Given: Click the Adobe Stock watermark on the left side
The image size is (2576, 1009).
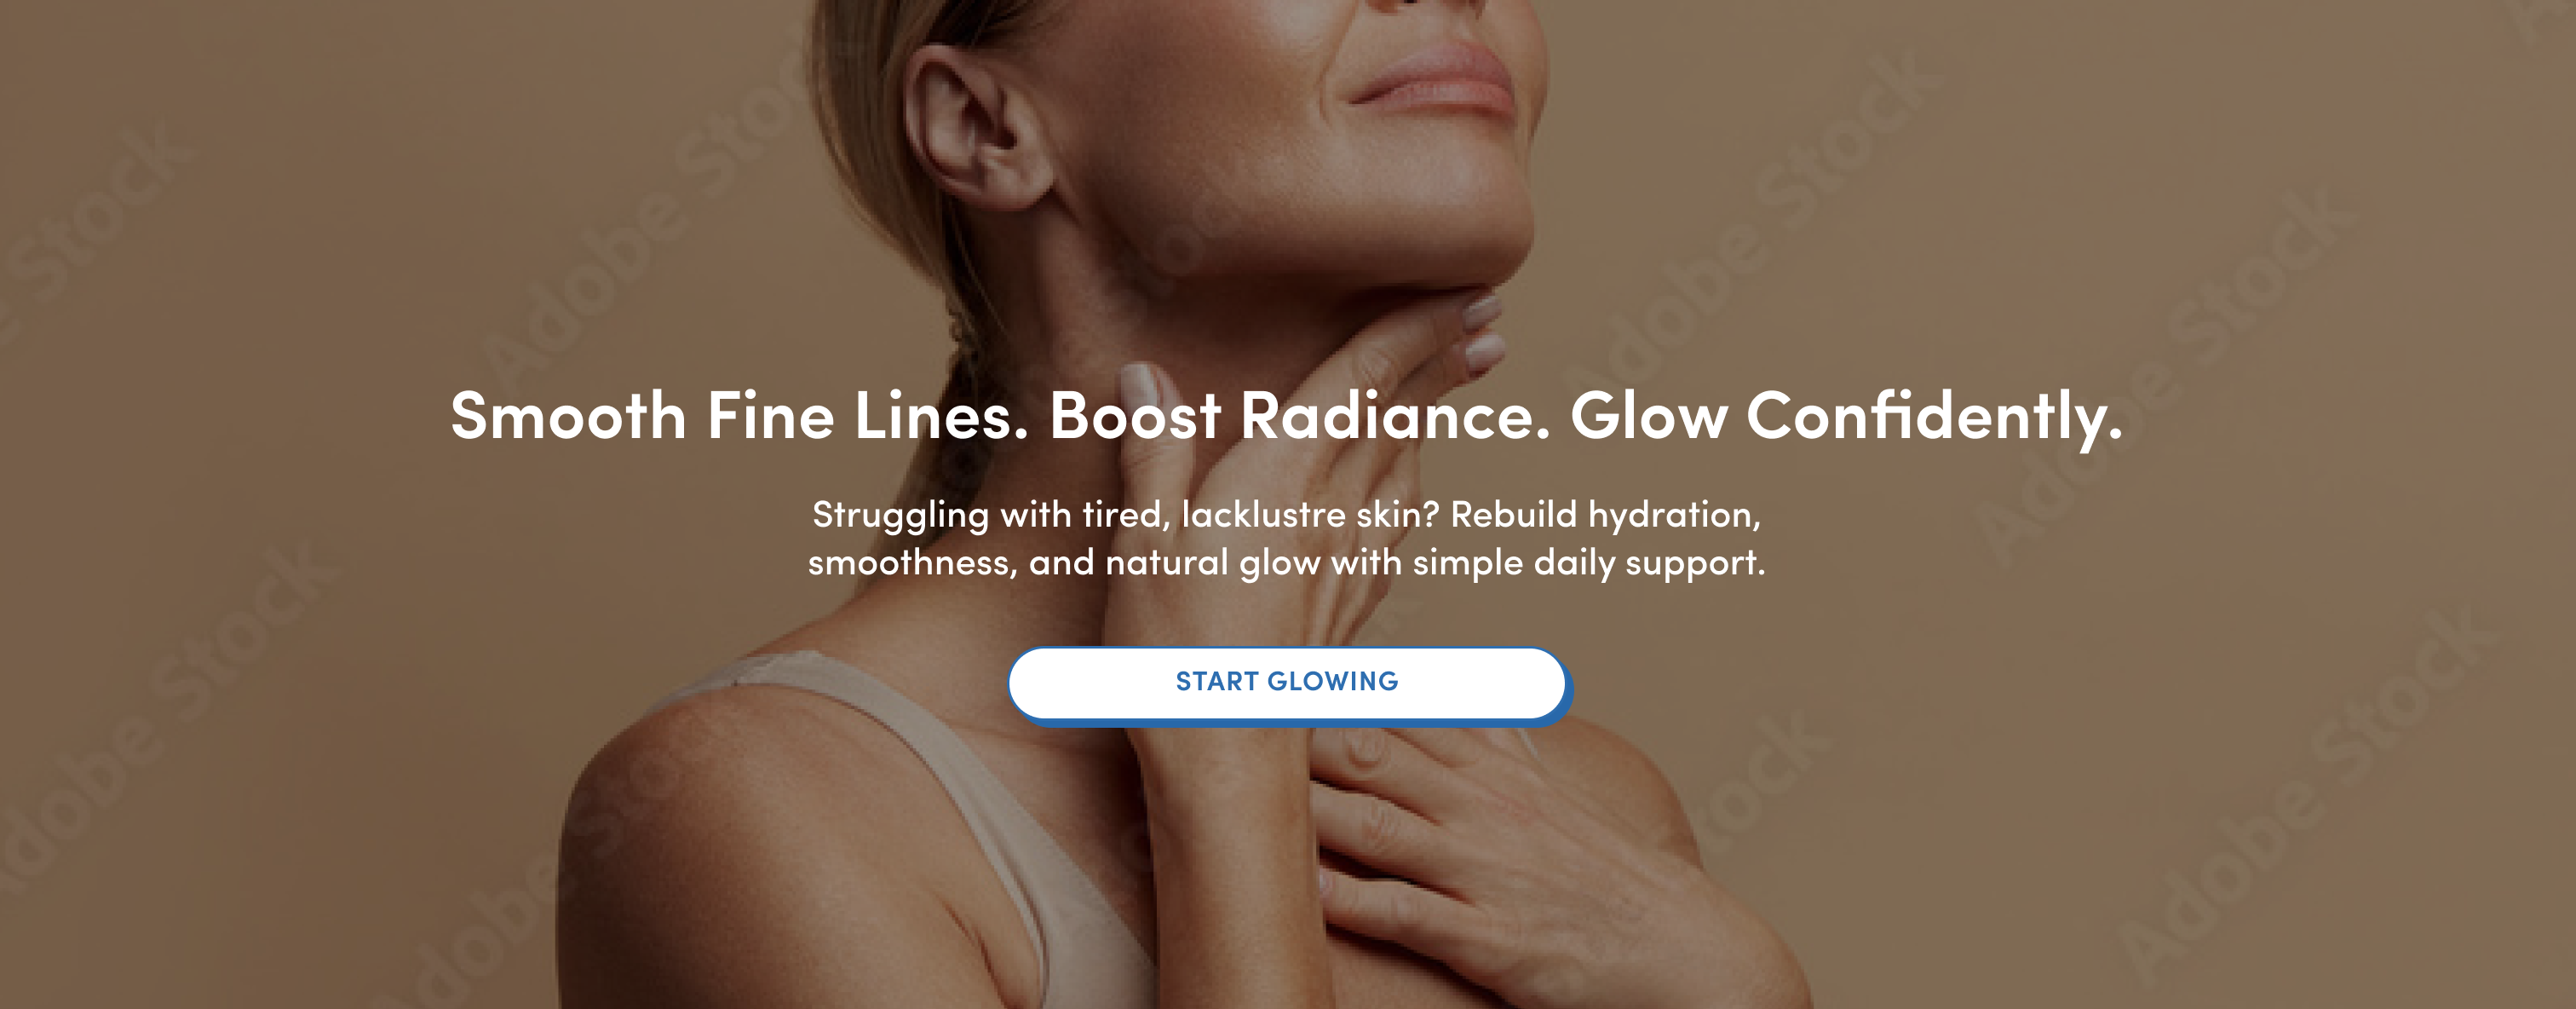Looking at the screenshot, I should click(160, 720).
